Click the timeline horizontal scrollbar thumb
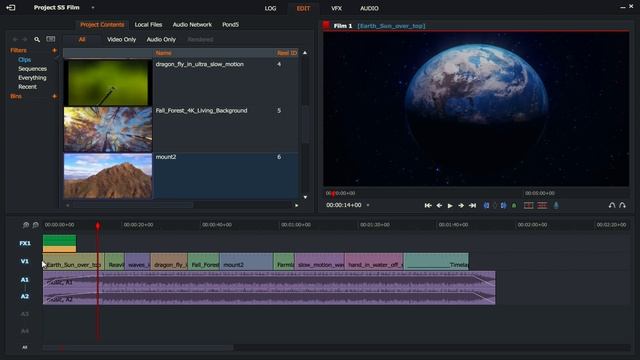The height and width of the screenshot is (360, 640). [x=138, y=348]
